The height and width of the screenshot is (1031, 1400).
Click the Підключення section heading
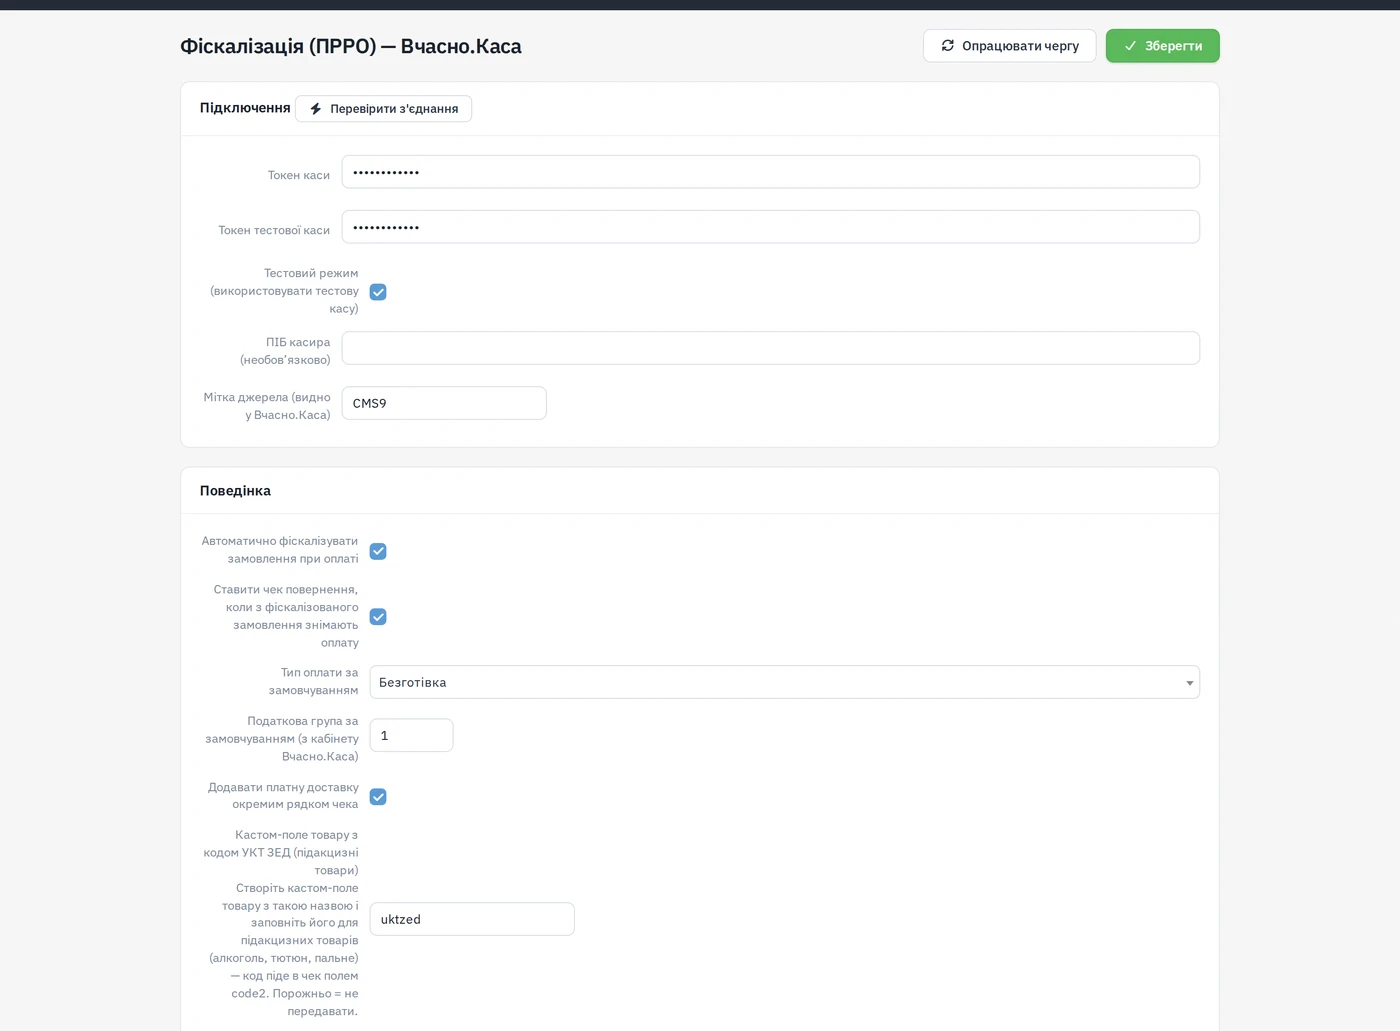coord(245,108)
